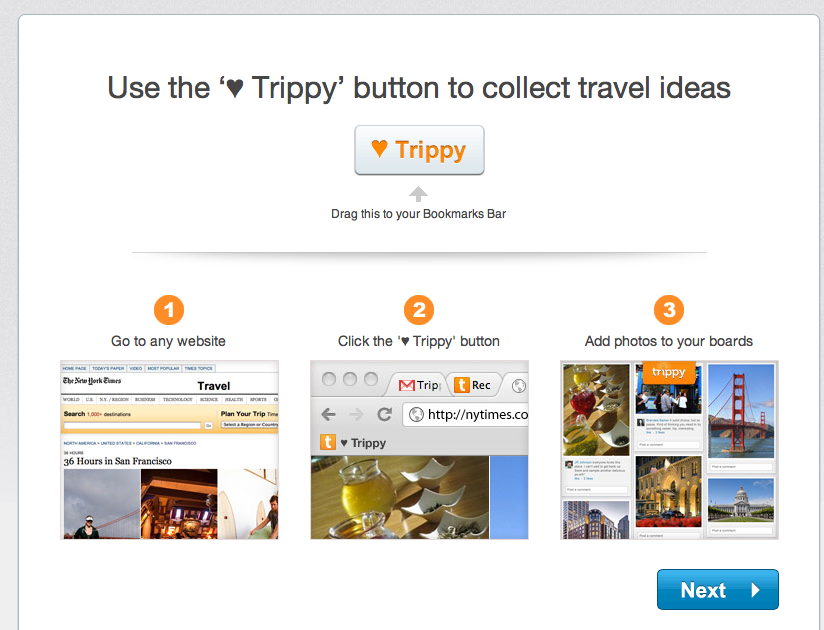
Task: Click the orange '♥ Trippy' bookmarklet button
Action: coord(419,150)
